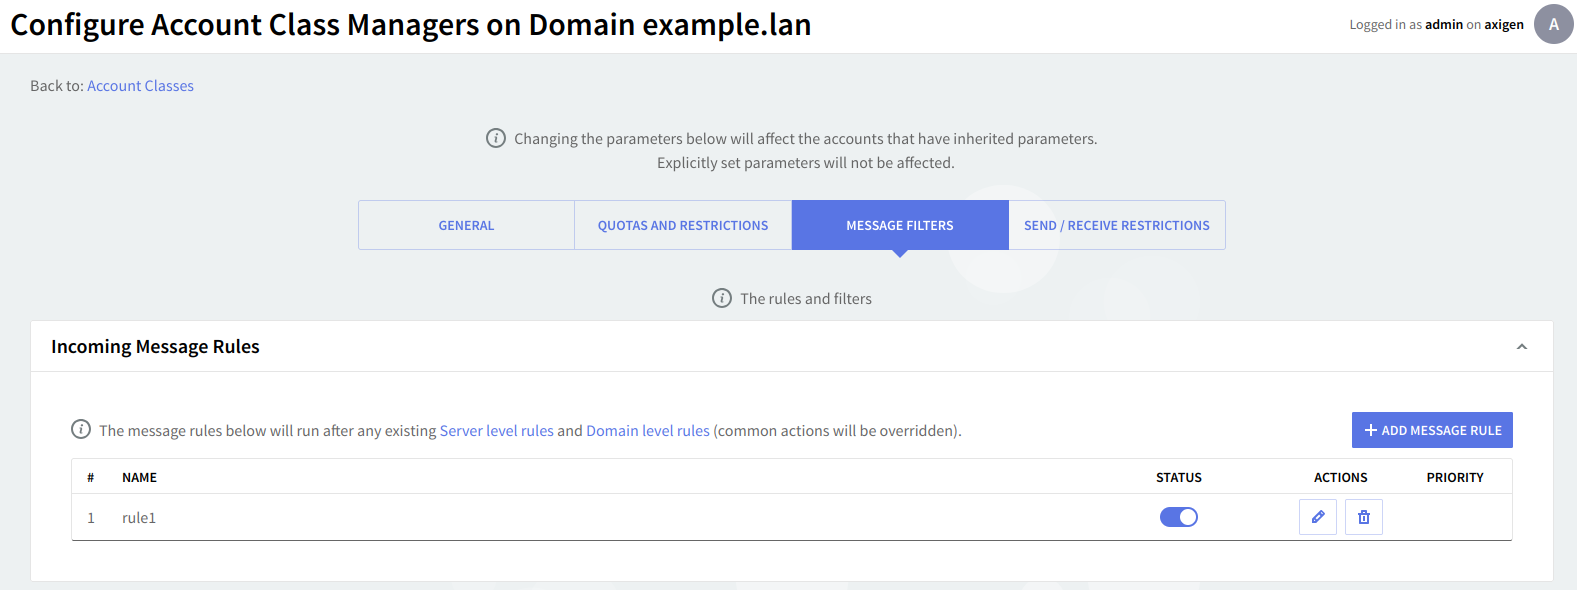Switch to the General tab
Viewport: 1577px width, 590px height.
(466, 225)
